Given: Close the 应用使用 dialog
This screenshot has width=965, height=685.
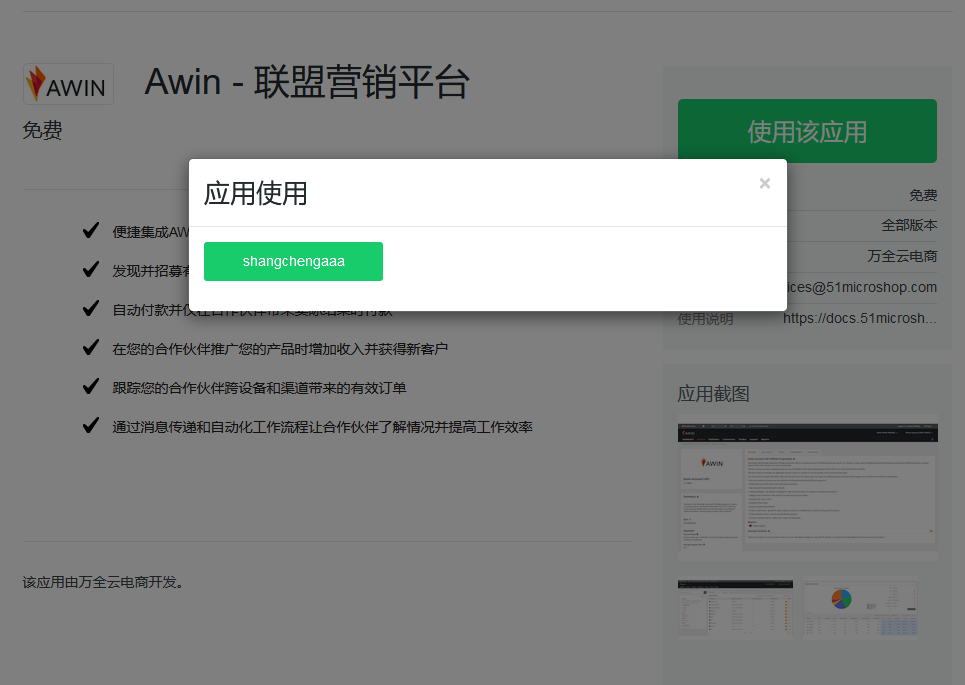Looking at the screenshot, I should 764,183.
